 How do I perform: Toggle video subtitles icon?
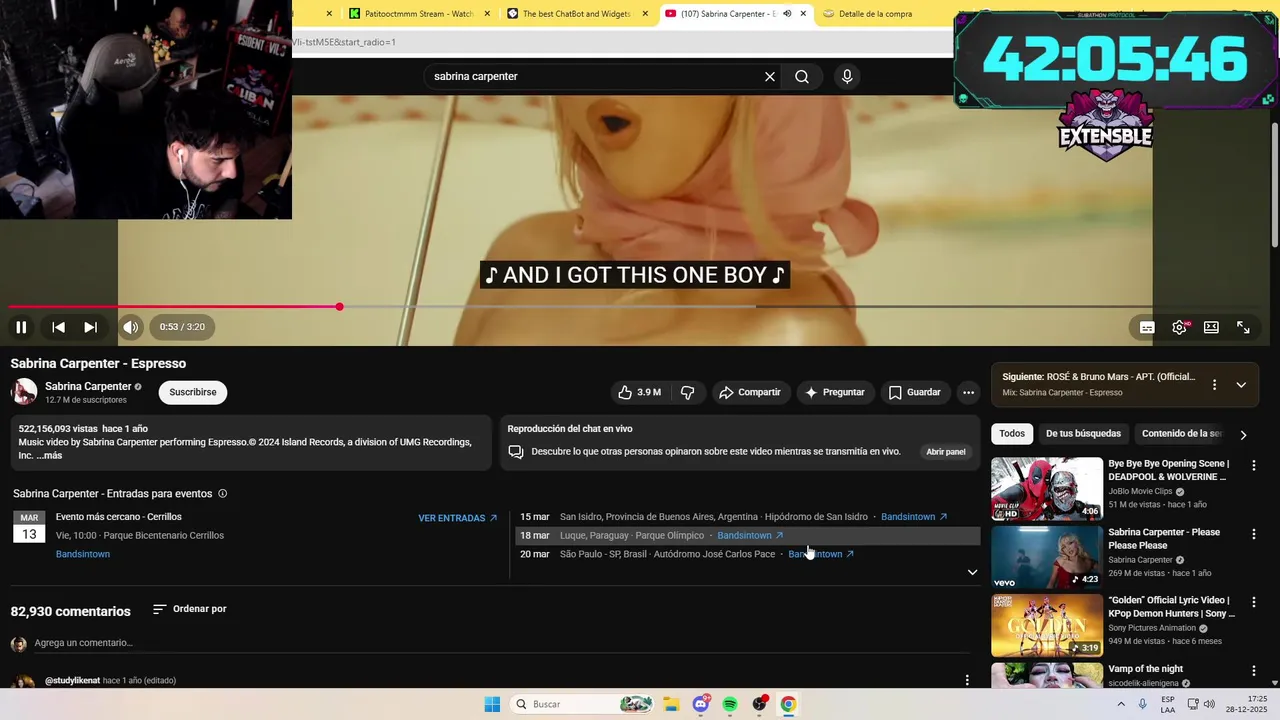click(1147, 327)
